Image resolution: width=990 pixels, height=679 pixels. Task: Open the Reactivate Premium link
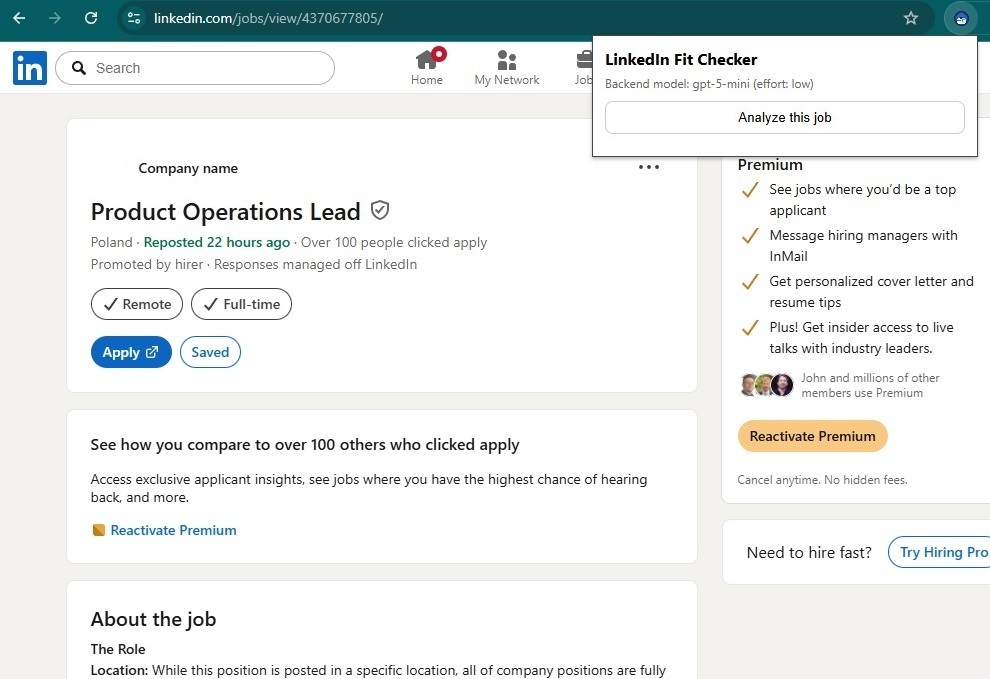pos(173,530)
